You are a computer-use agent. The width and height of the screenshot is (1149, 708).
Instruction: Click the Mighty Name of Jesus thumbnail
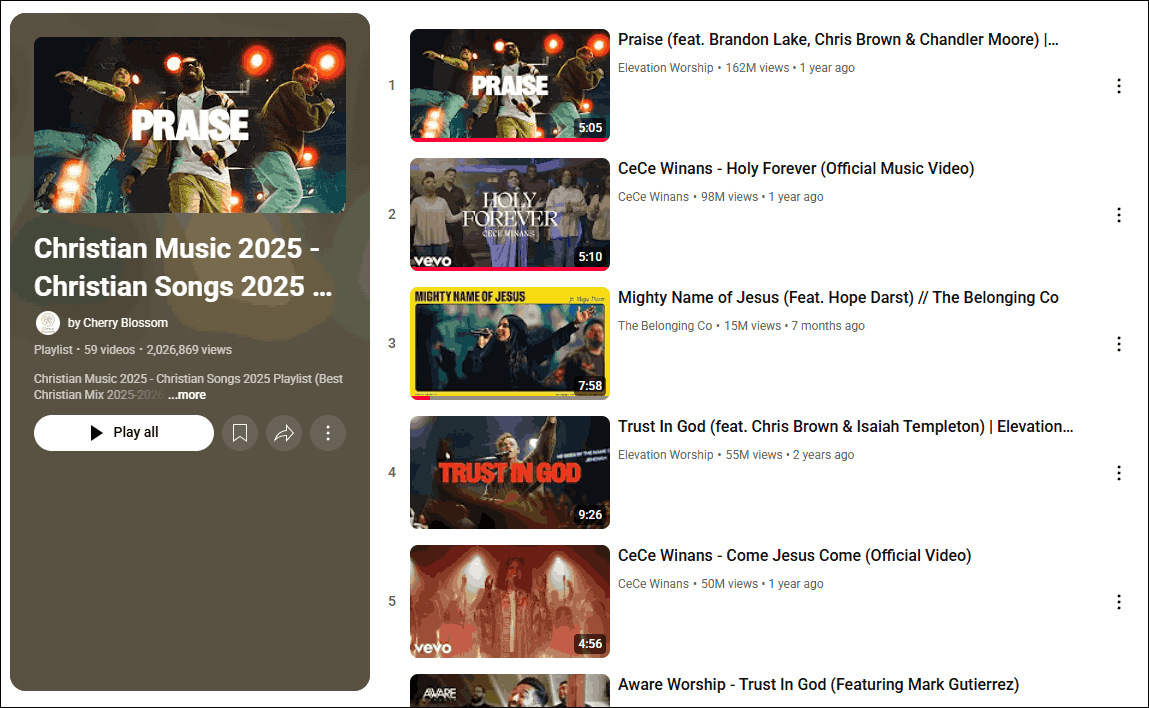(509, 343)
